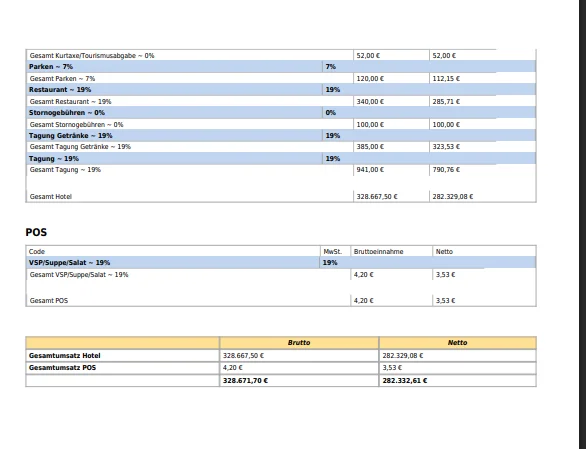This screenshot has height=449, width=586.
Task: Click the 'Gesamt Parken ~ 7%' label
Action: [62, 79]
